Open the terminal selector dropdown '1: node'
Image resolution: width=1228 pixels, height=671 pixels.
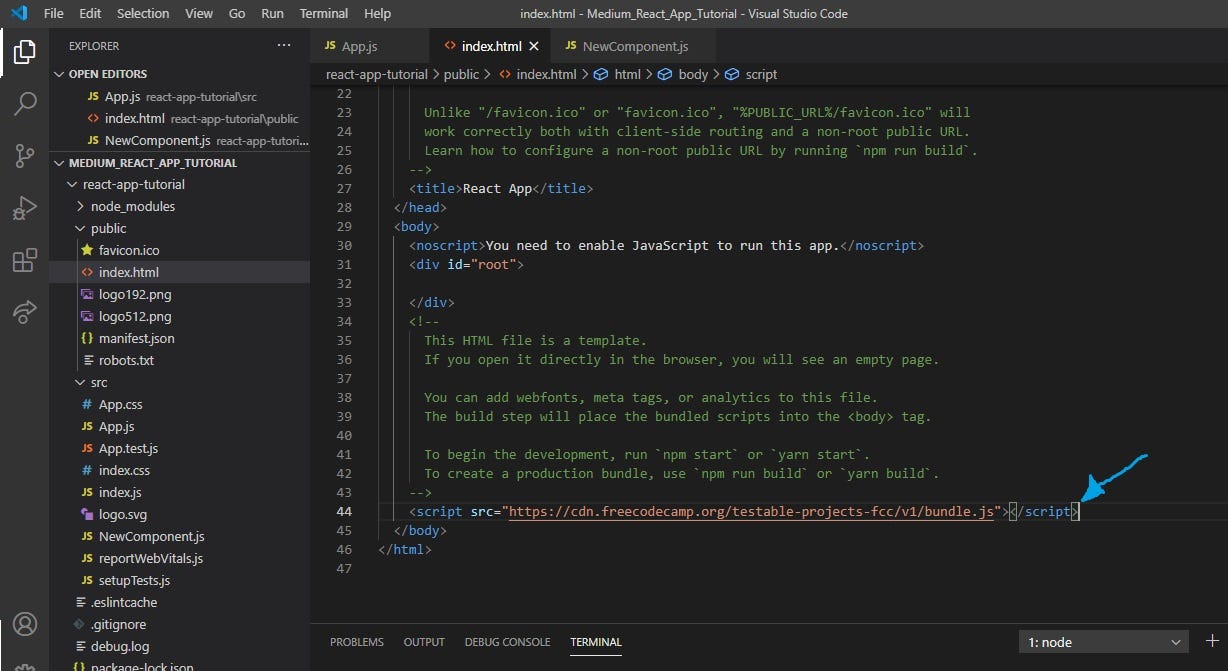pyautogui.click(x=1103, y=642)
